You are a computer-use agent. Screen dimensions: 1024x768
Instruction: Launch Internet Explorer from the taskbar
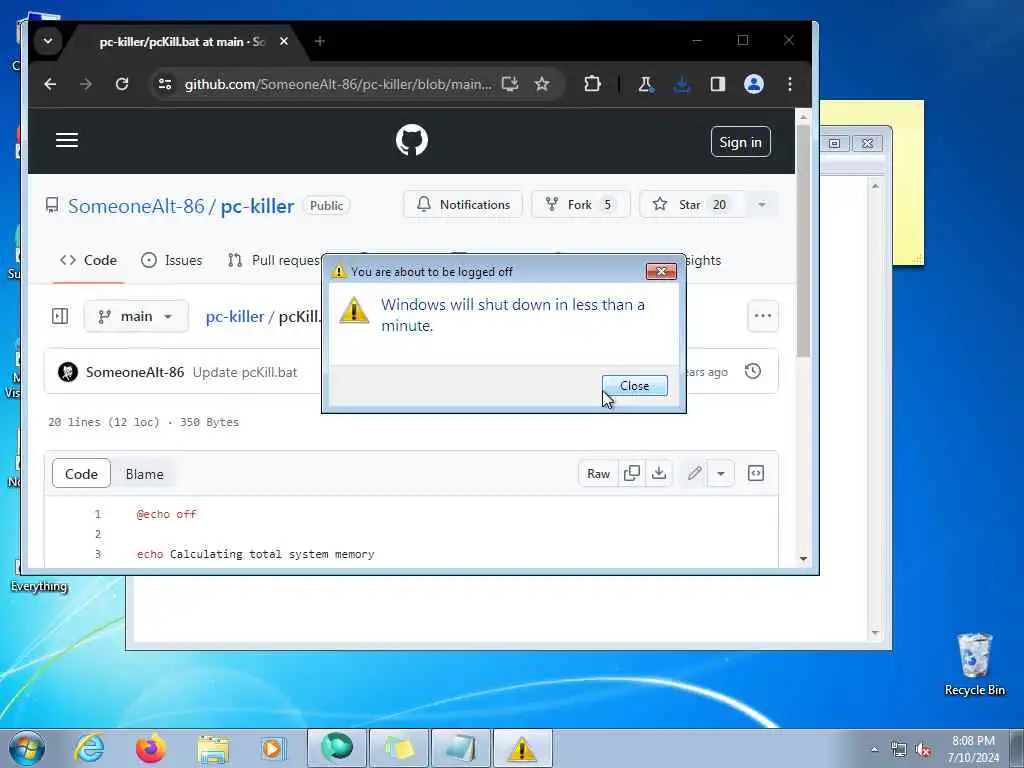[89, 748]
